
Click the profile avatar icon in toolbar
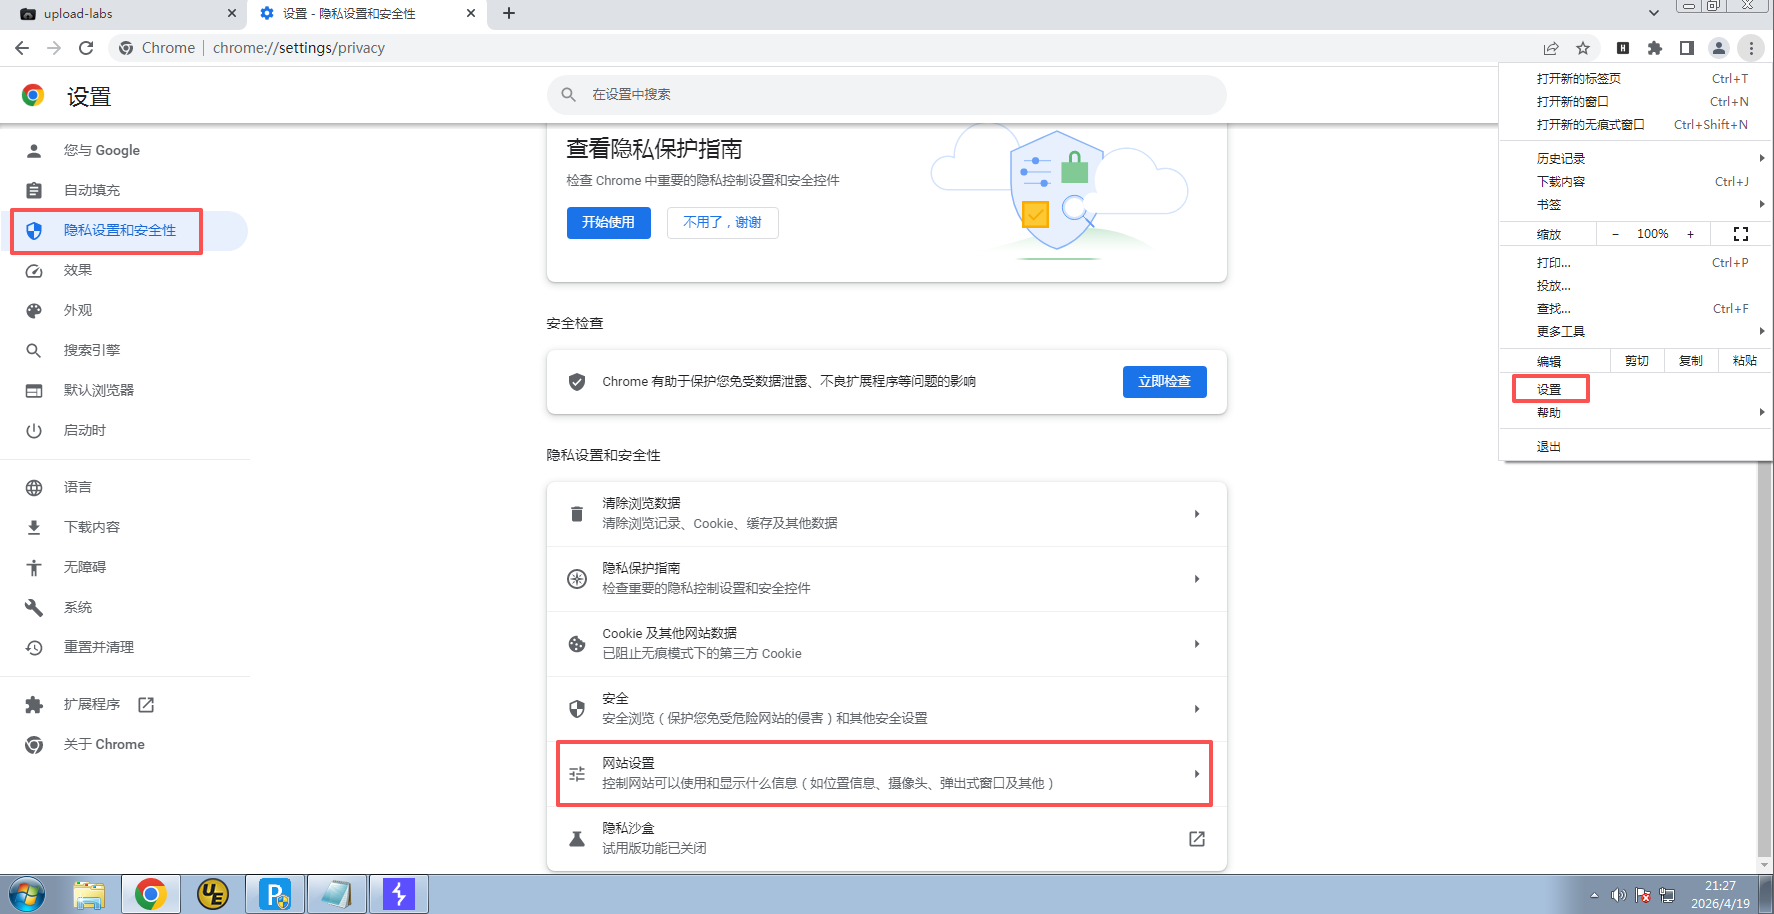click(x=1719, y=48)
